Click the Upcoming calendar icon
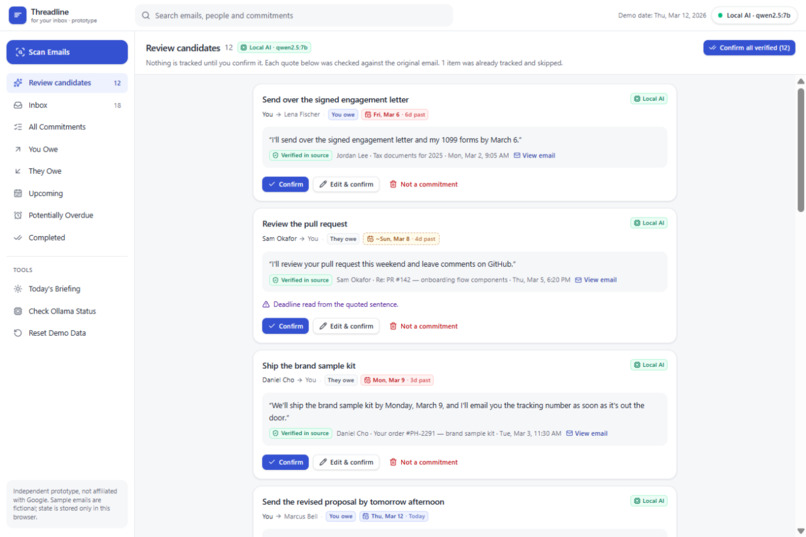This screenshot has height=537, width=806. click(18, 193)
